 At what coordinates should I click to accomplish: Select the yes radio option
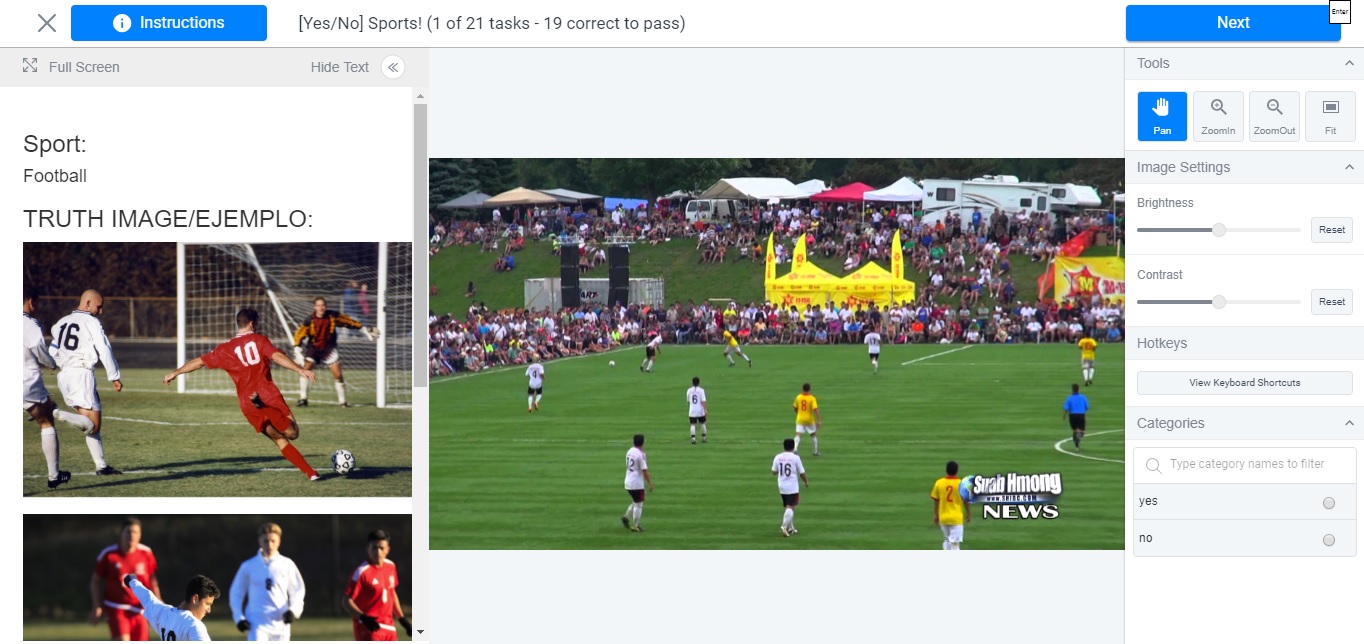(x=1329, y=503)
